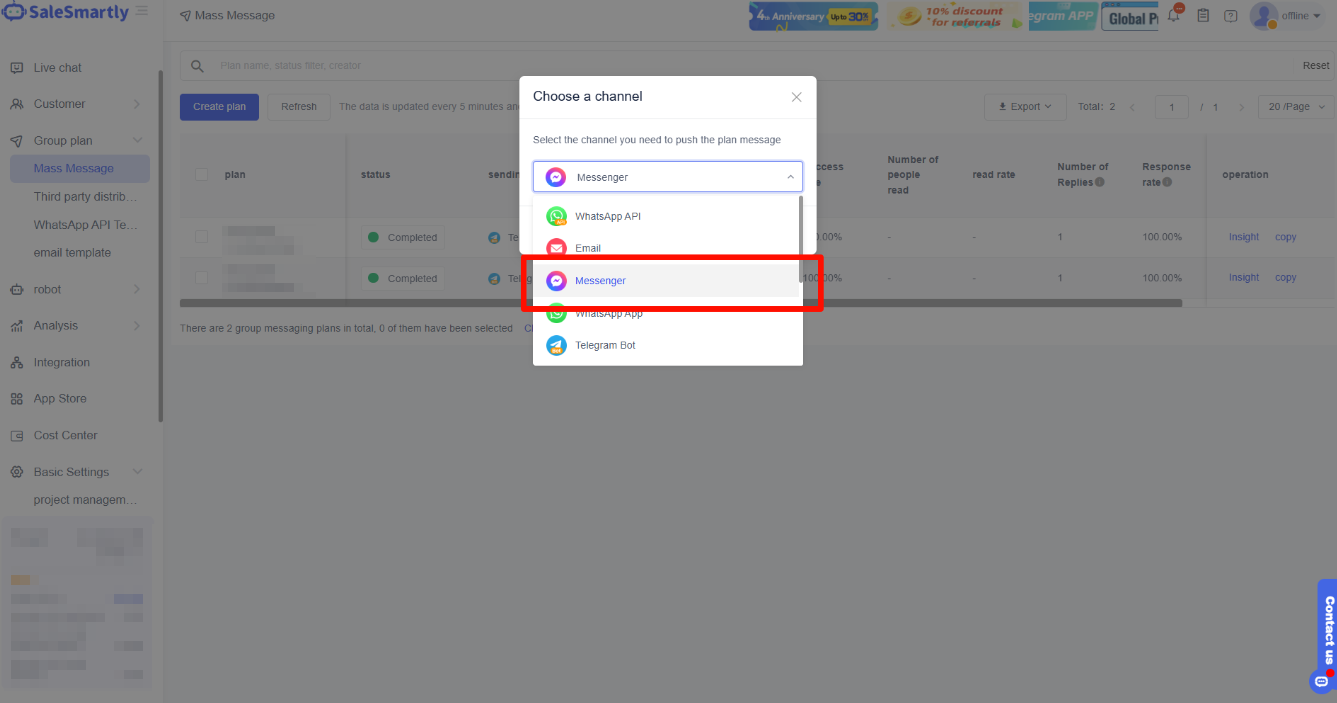
Task: Collapse sidebar with hamburger icon
Action: click(x=143, y=12)
